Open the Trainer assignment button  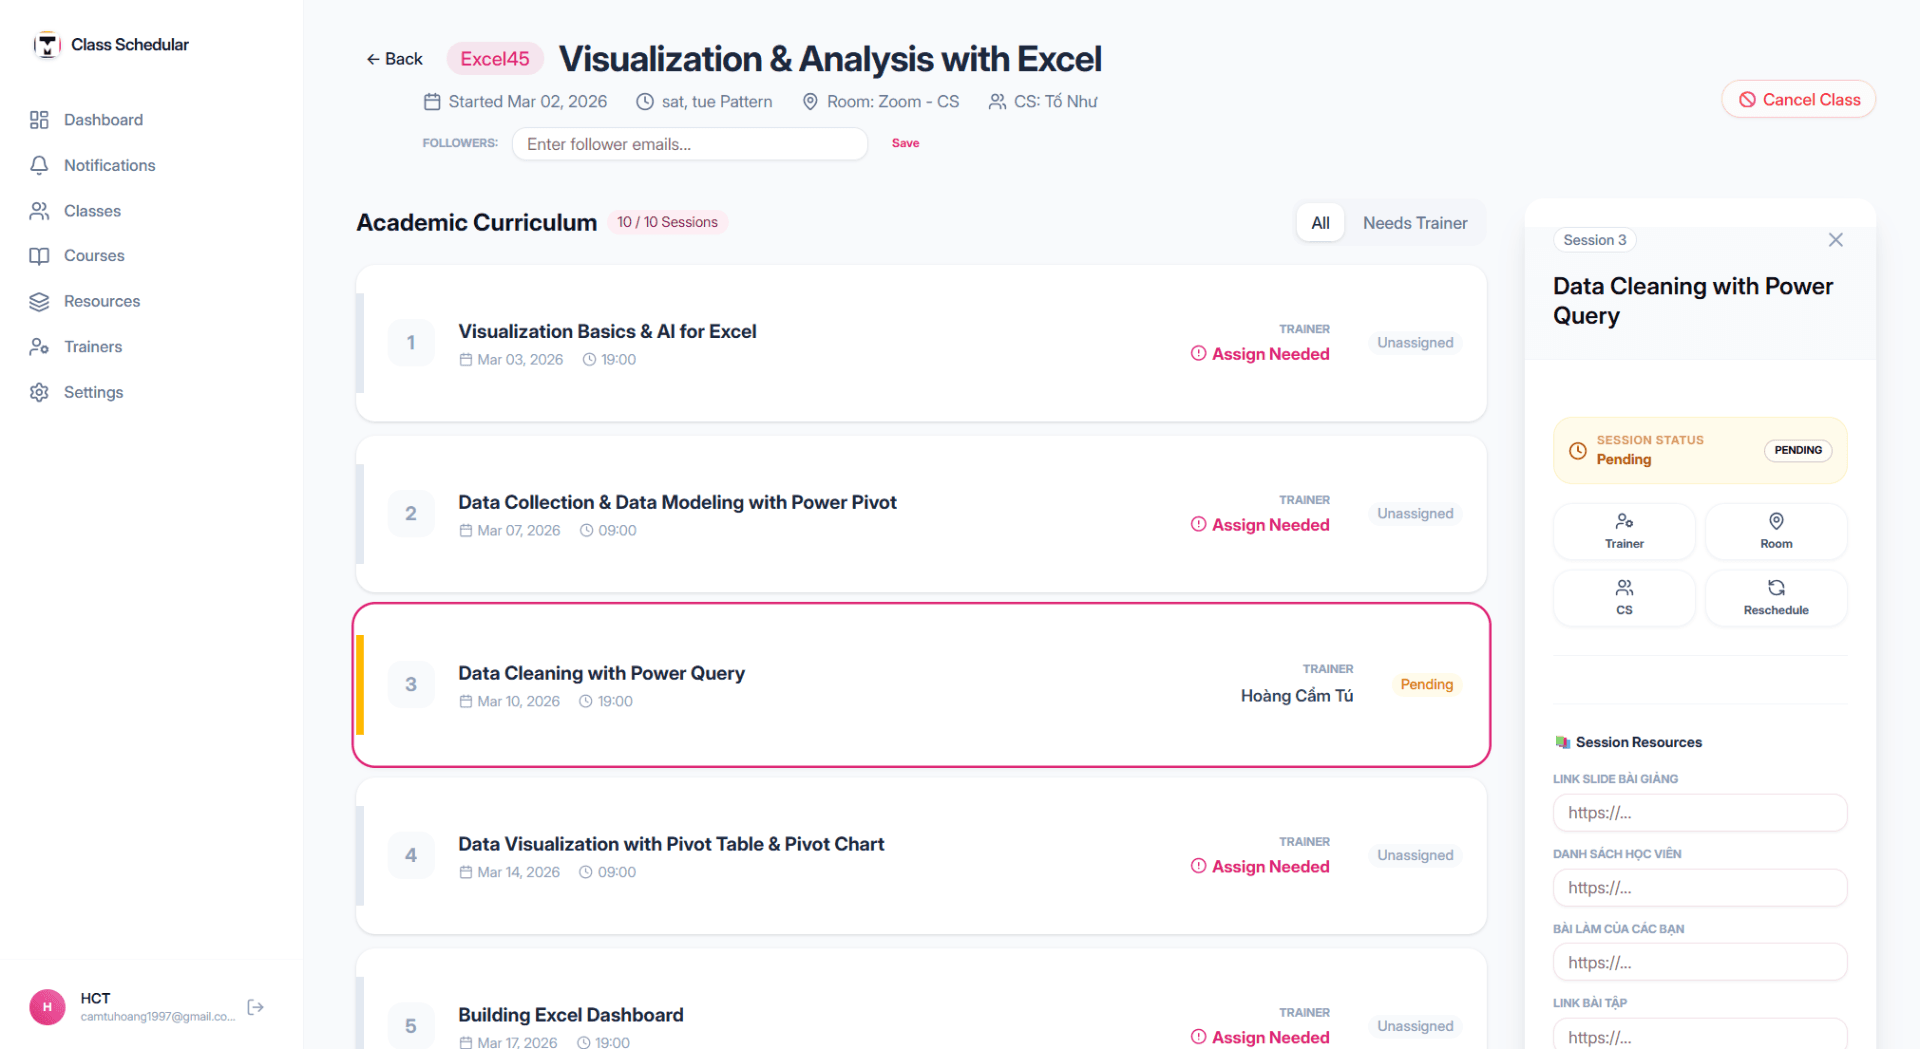click(x=1624, y=531)
